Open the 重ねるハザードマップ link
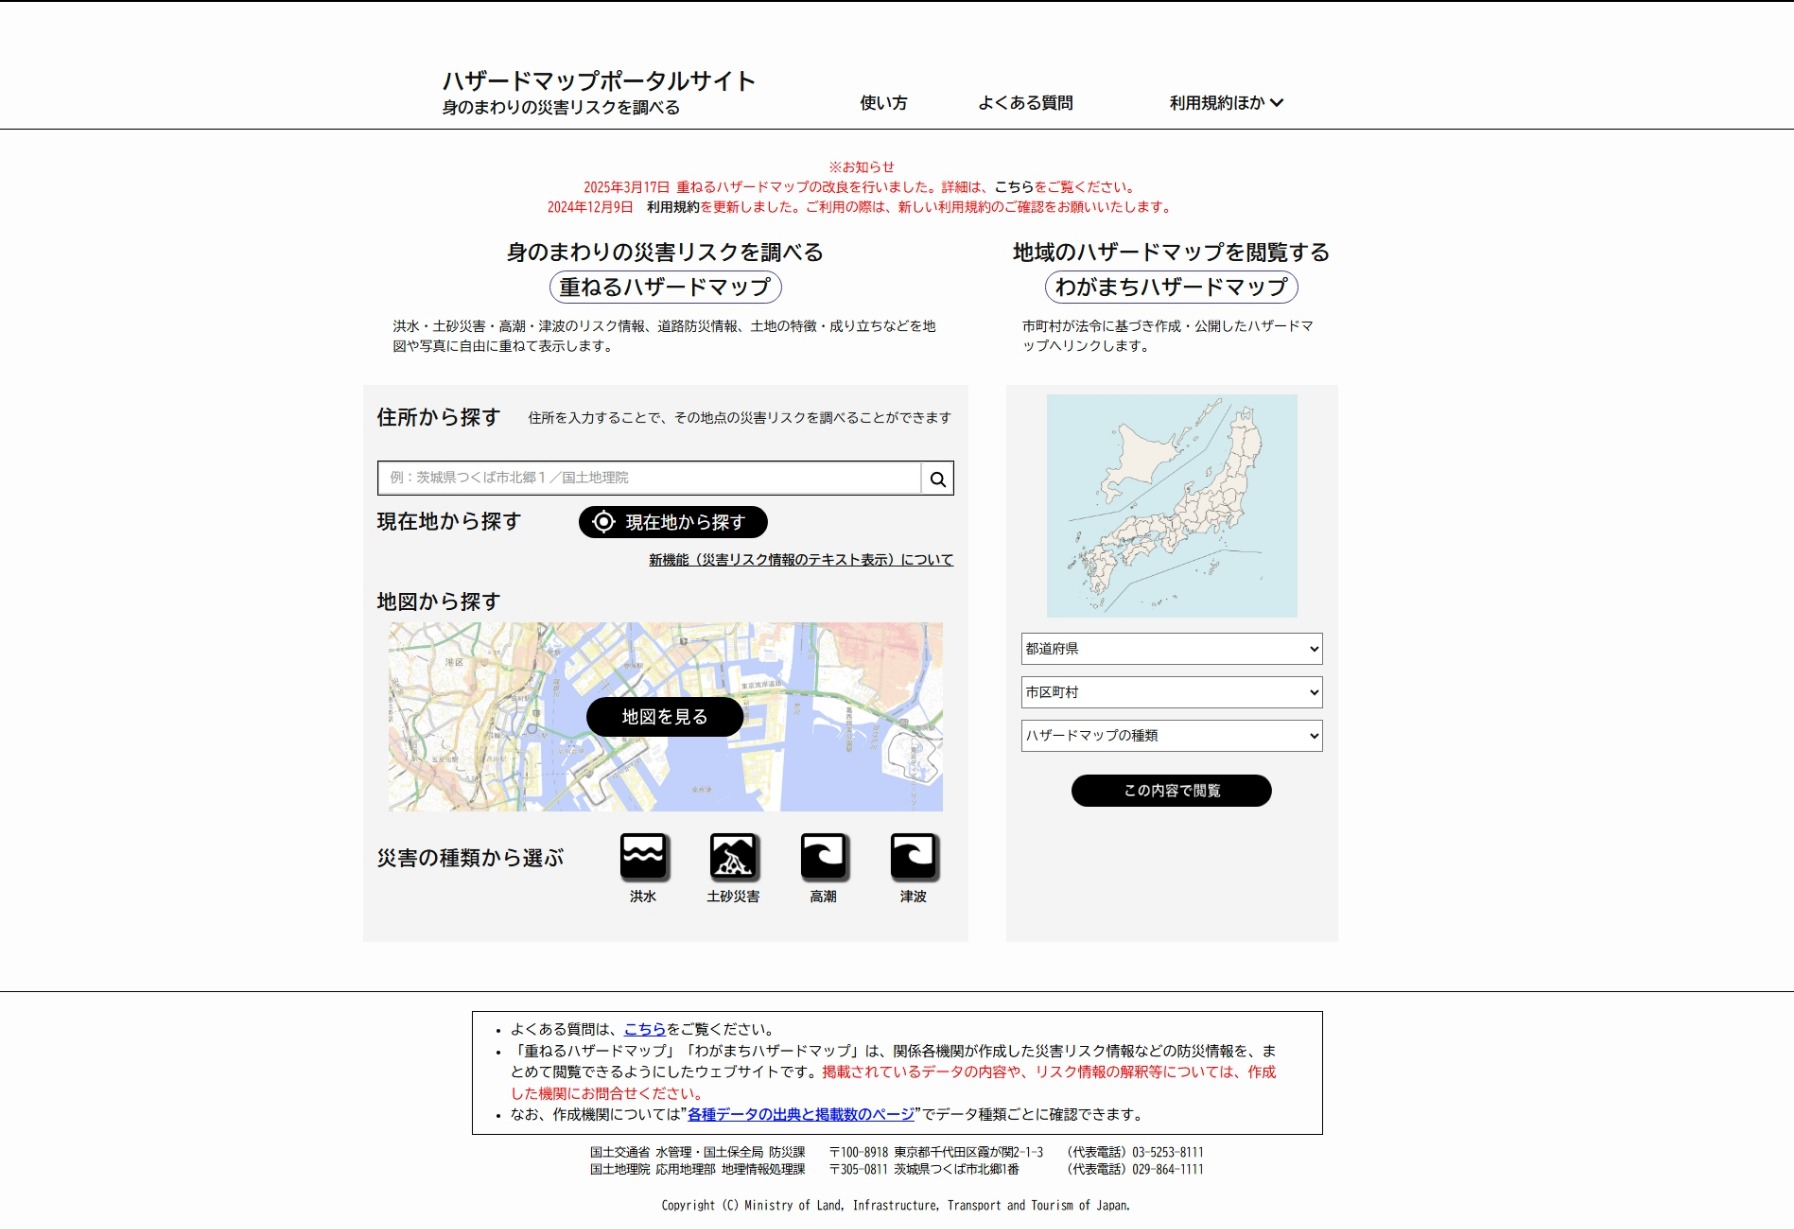 click(665, 288)
